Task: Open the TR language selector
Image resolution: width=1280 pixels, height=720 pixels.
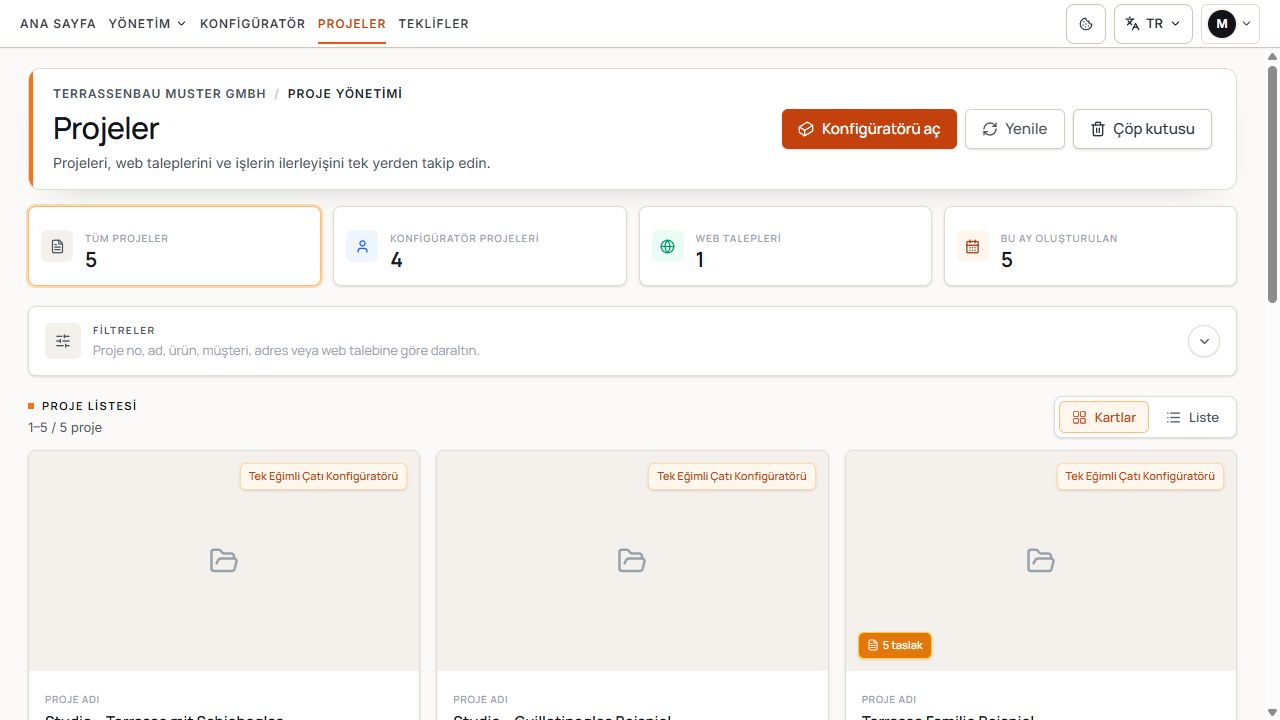Action: coord(1153,24)
